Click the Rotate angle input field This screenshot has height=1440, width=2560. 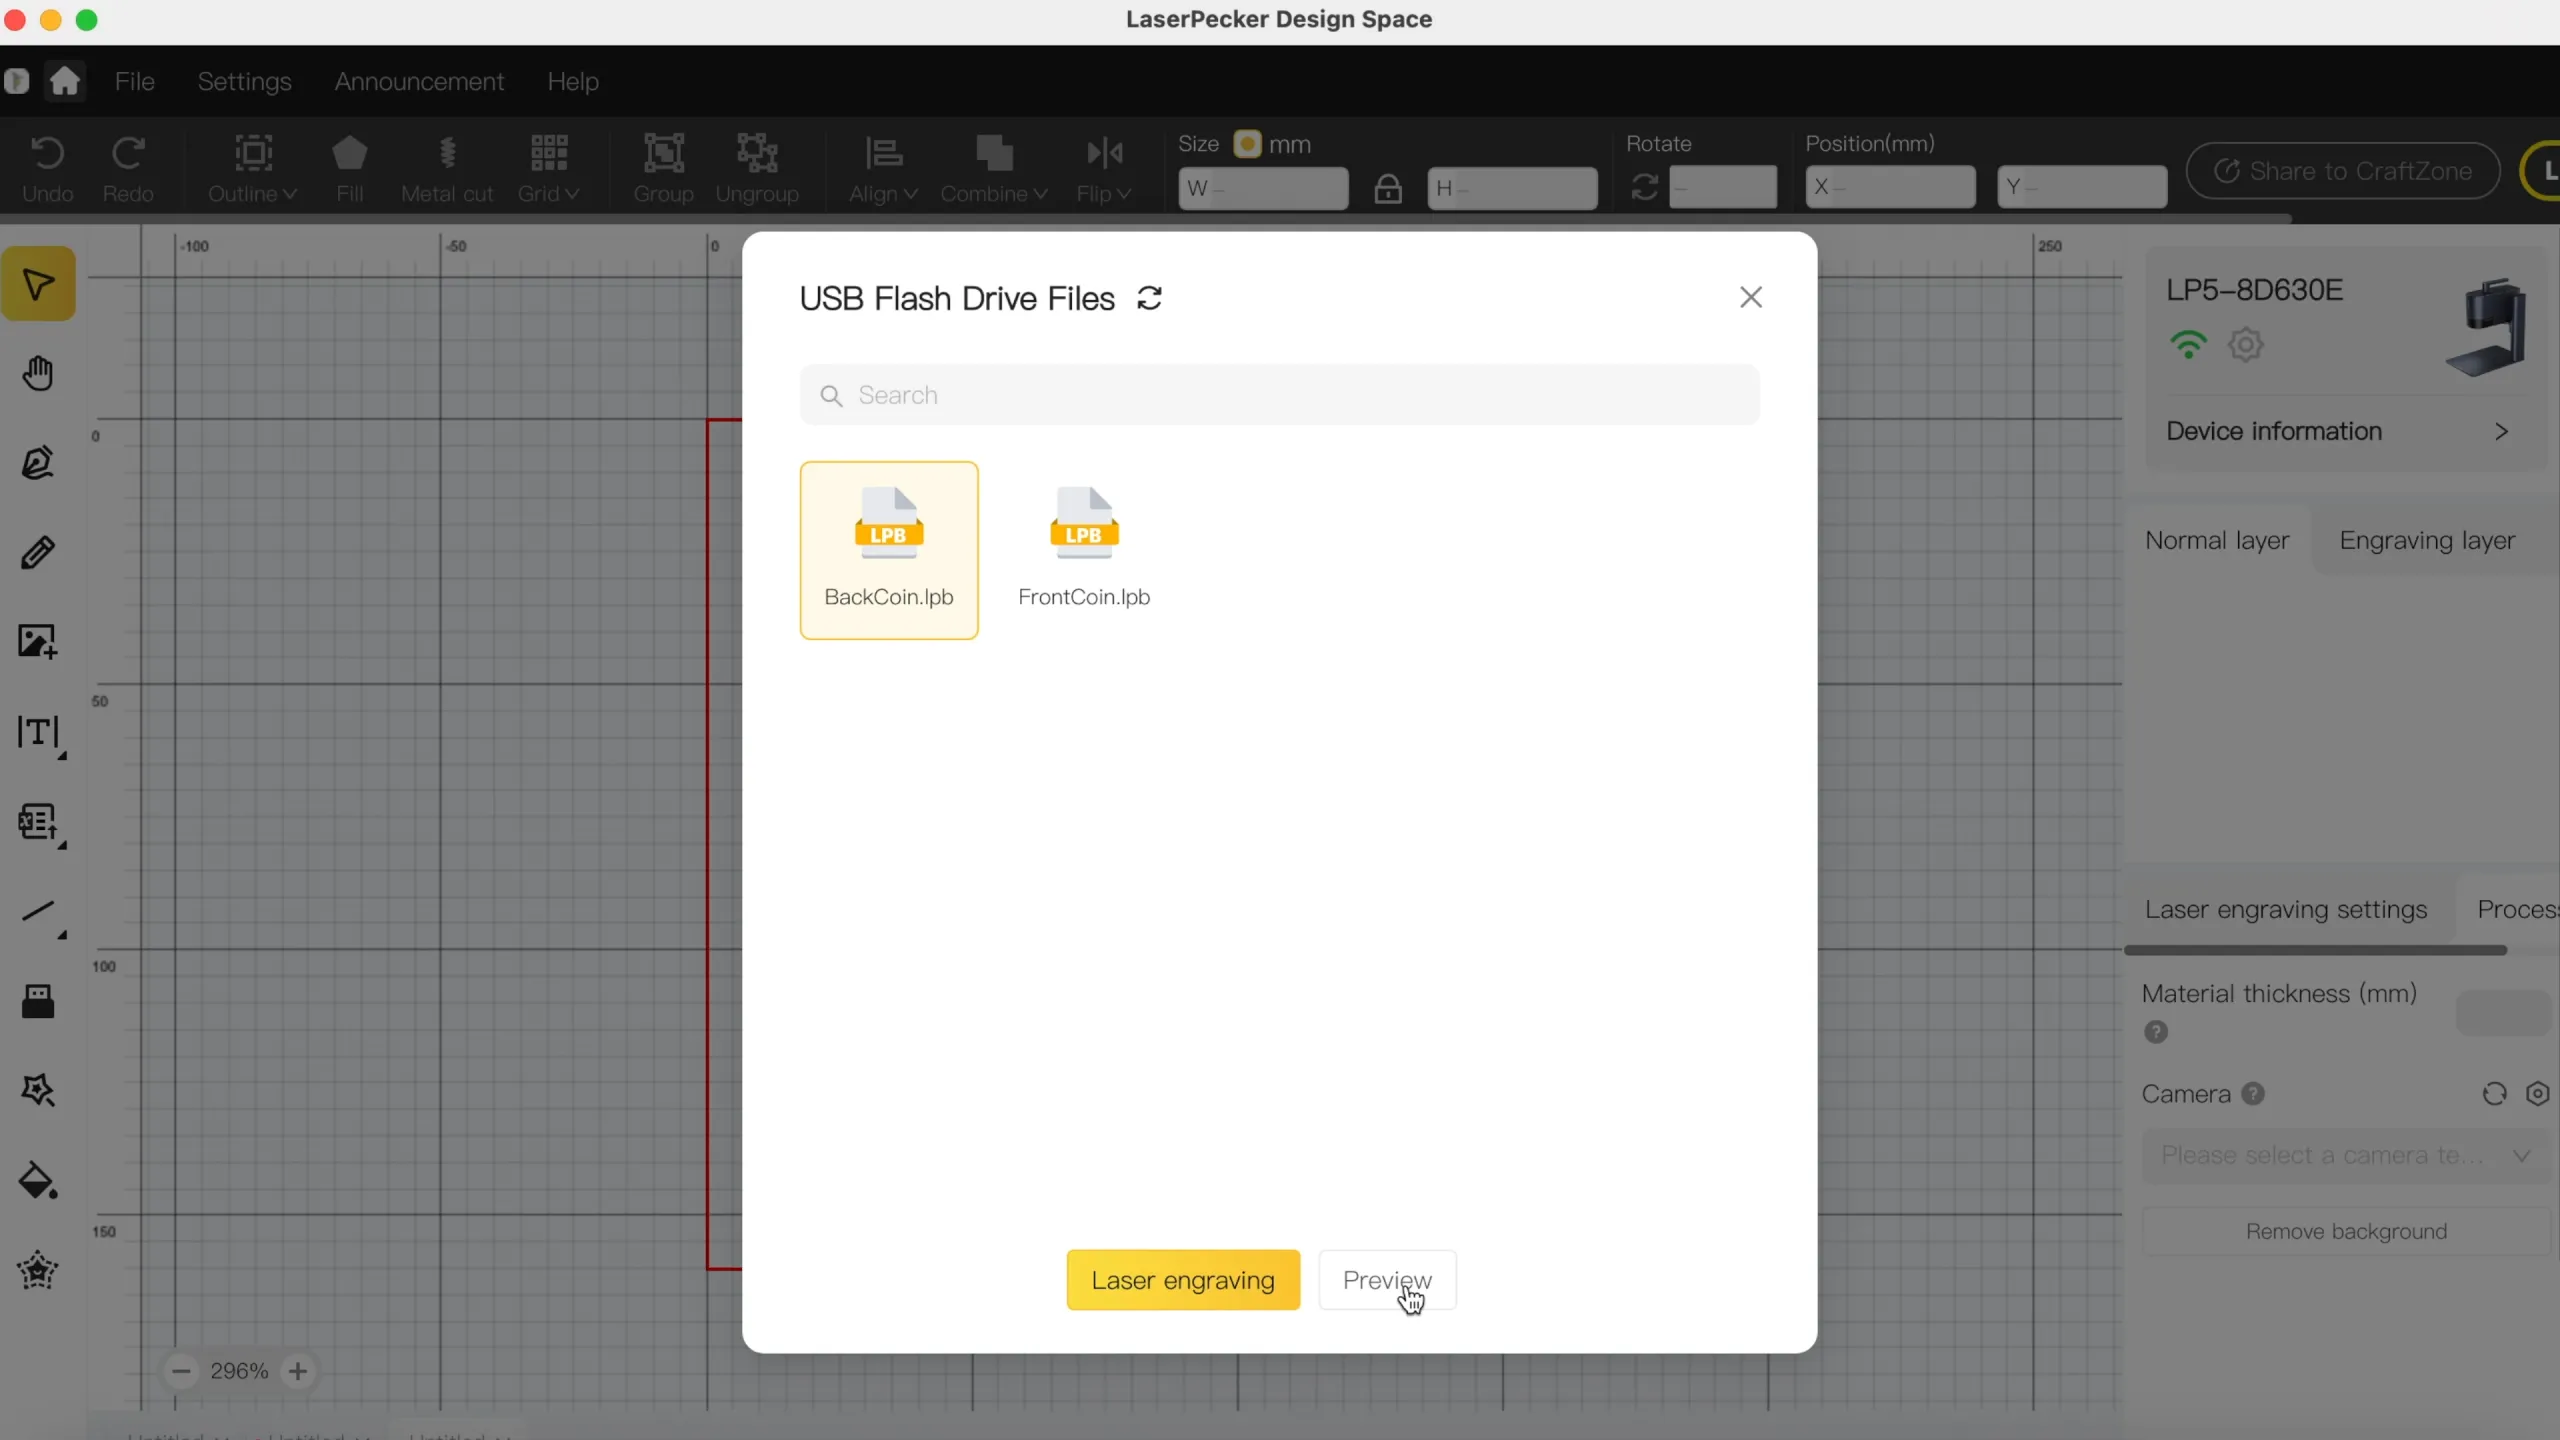coord(1723,187)
